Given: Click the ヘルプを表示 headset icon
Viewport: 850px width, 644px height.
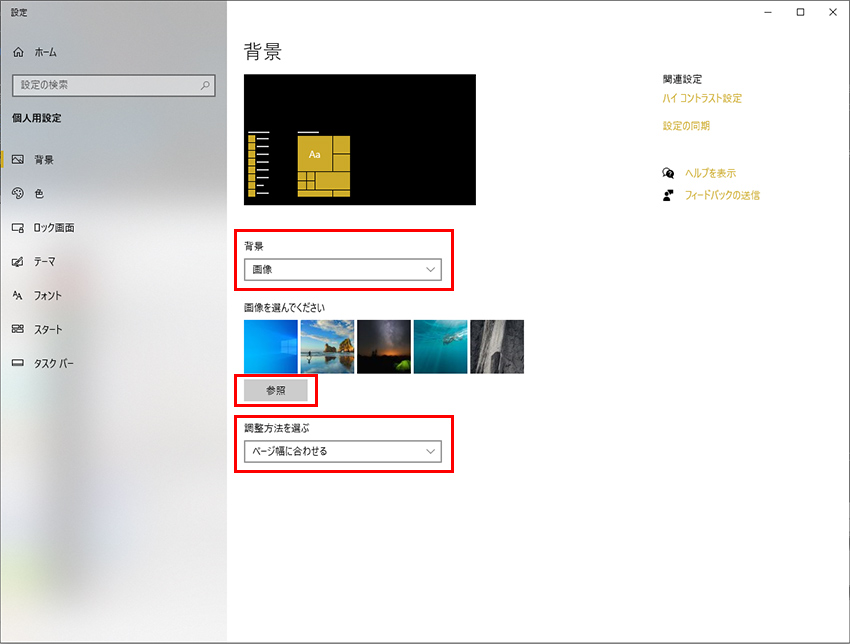Looking at the screenshot, I should (x=670, y=172).
